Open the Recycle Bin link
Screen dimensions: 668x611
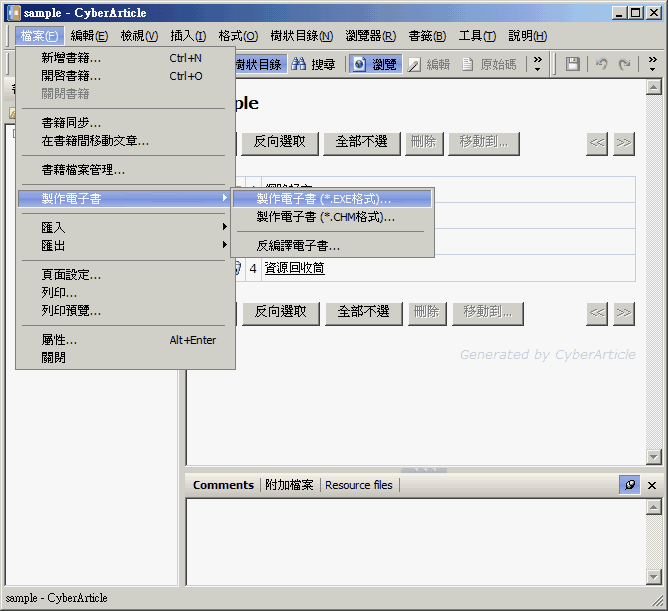(x=294, y=269)
